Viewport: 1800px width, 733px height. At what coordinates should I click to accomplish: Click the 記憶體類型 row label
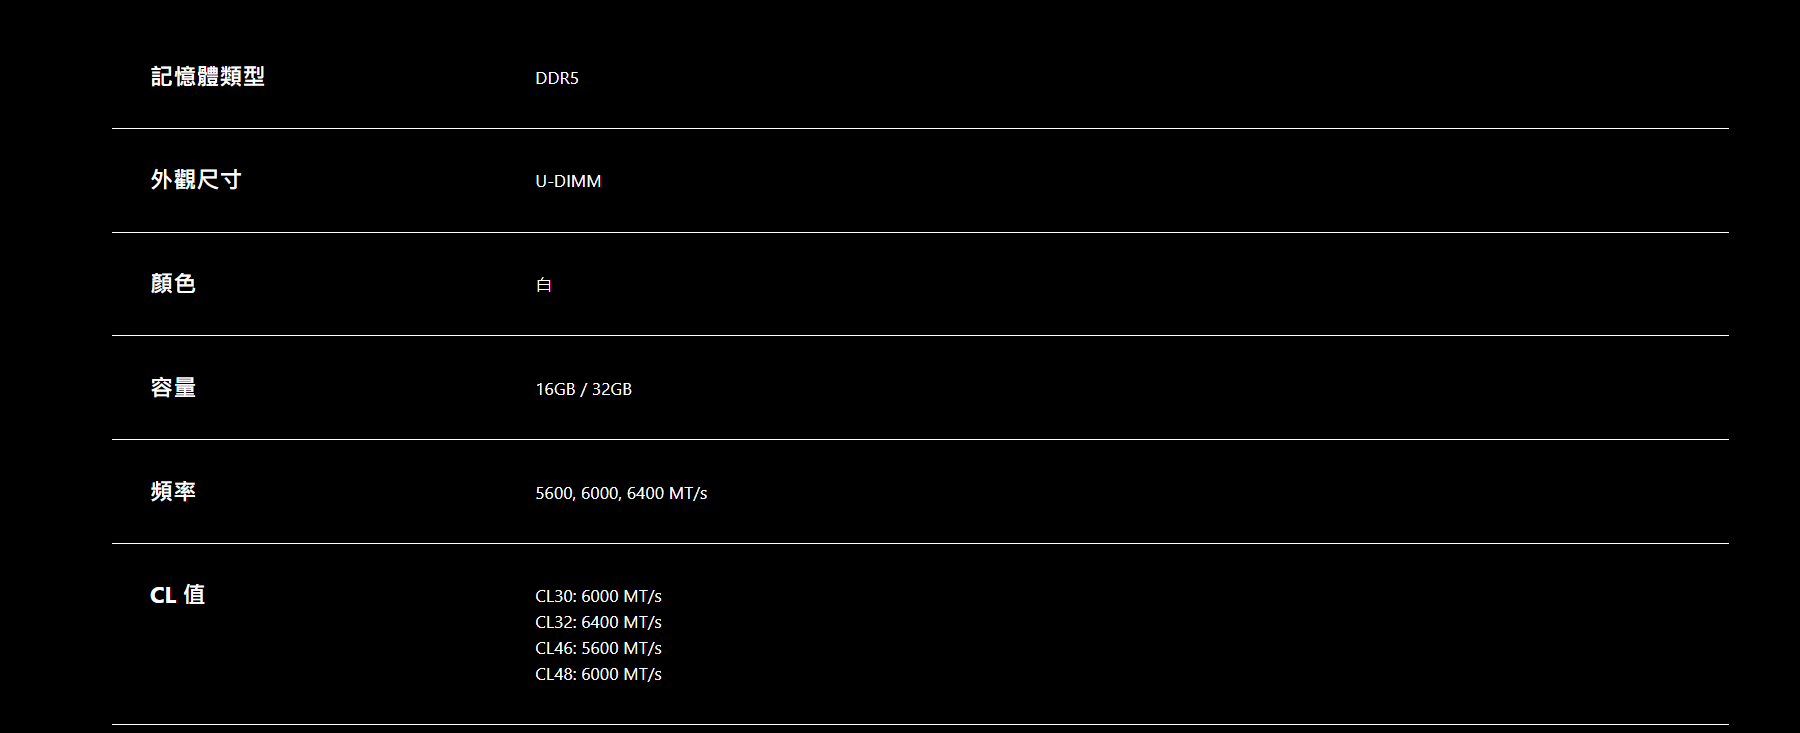(207, 77)
